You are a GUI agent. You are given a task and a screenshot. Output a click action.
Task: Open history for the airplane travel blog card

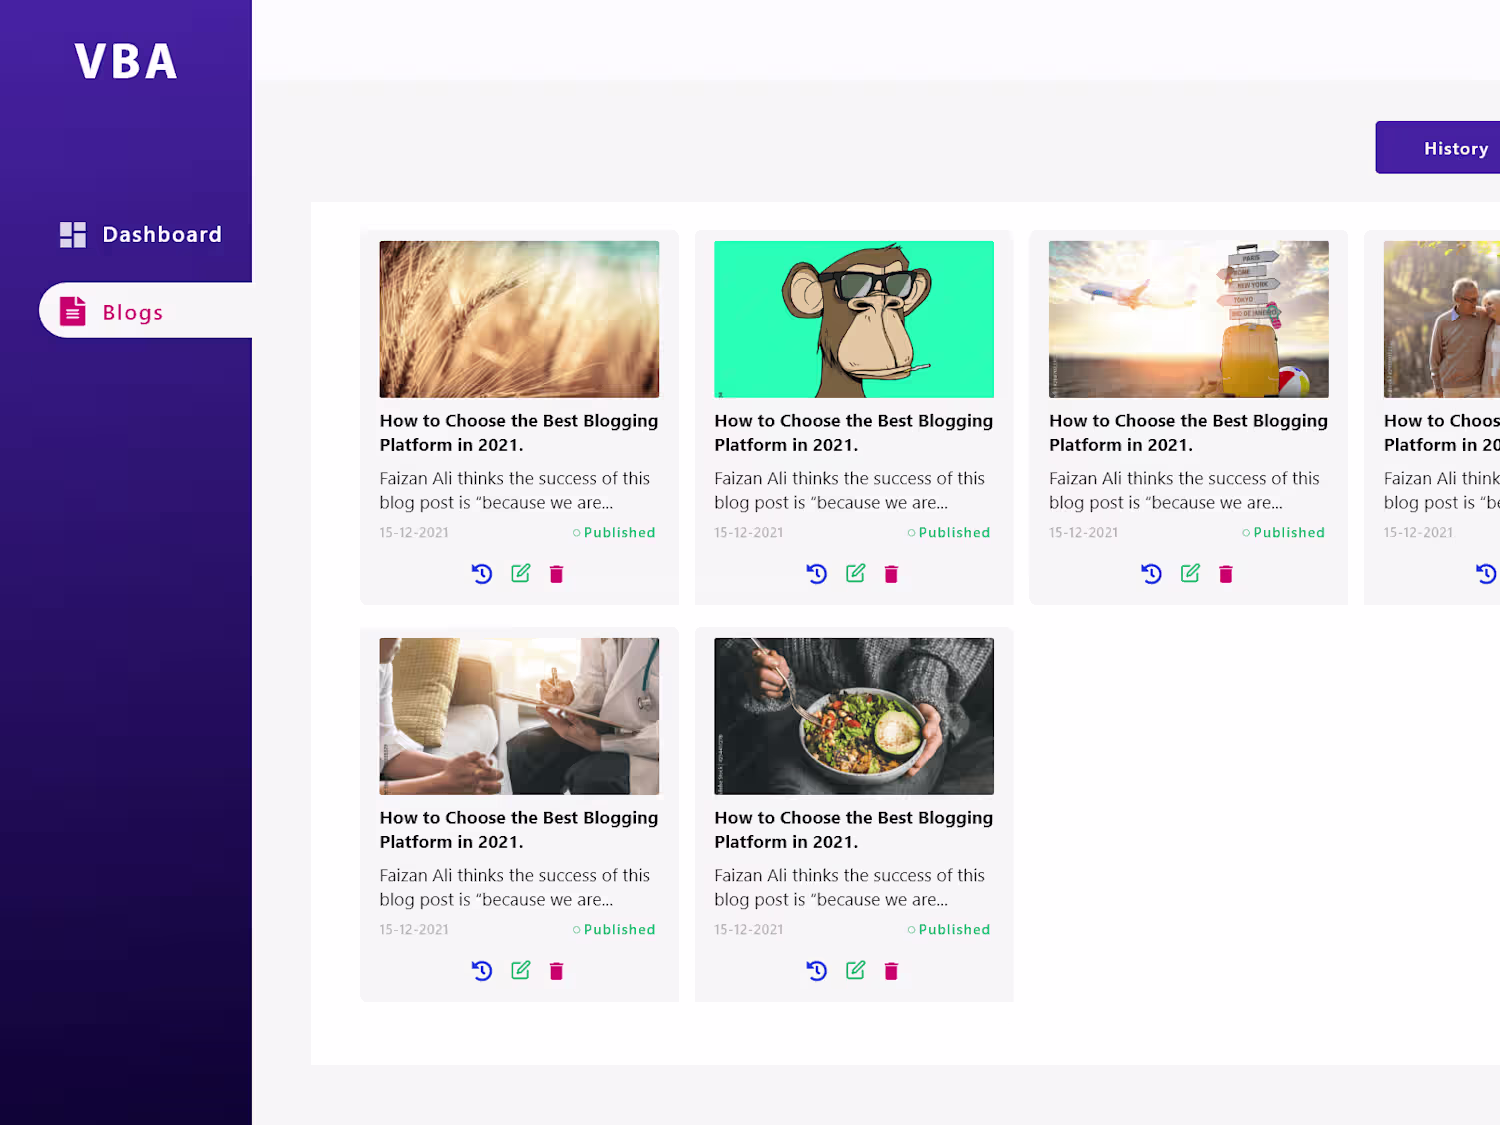[x=1152, y=574]
